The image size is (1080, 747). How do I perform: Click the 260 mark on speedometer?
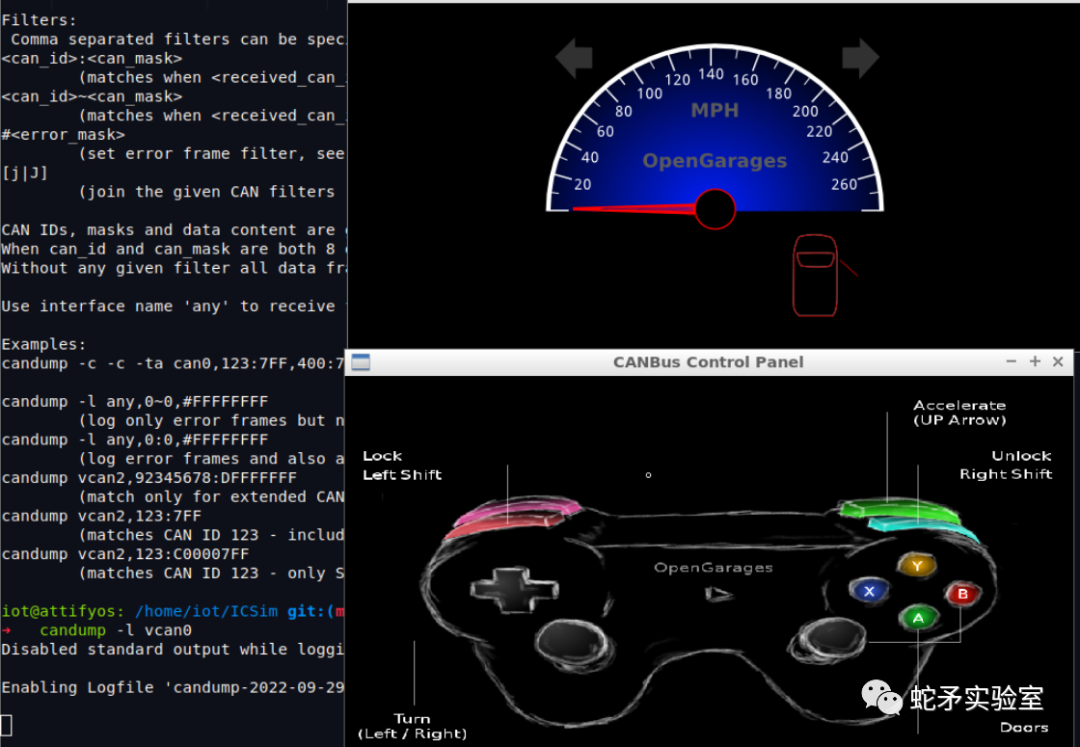[844, 185]
